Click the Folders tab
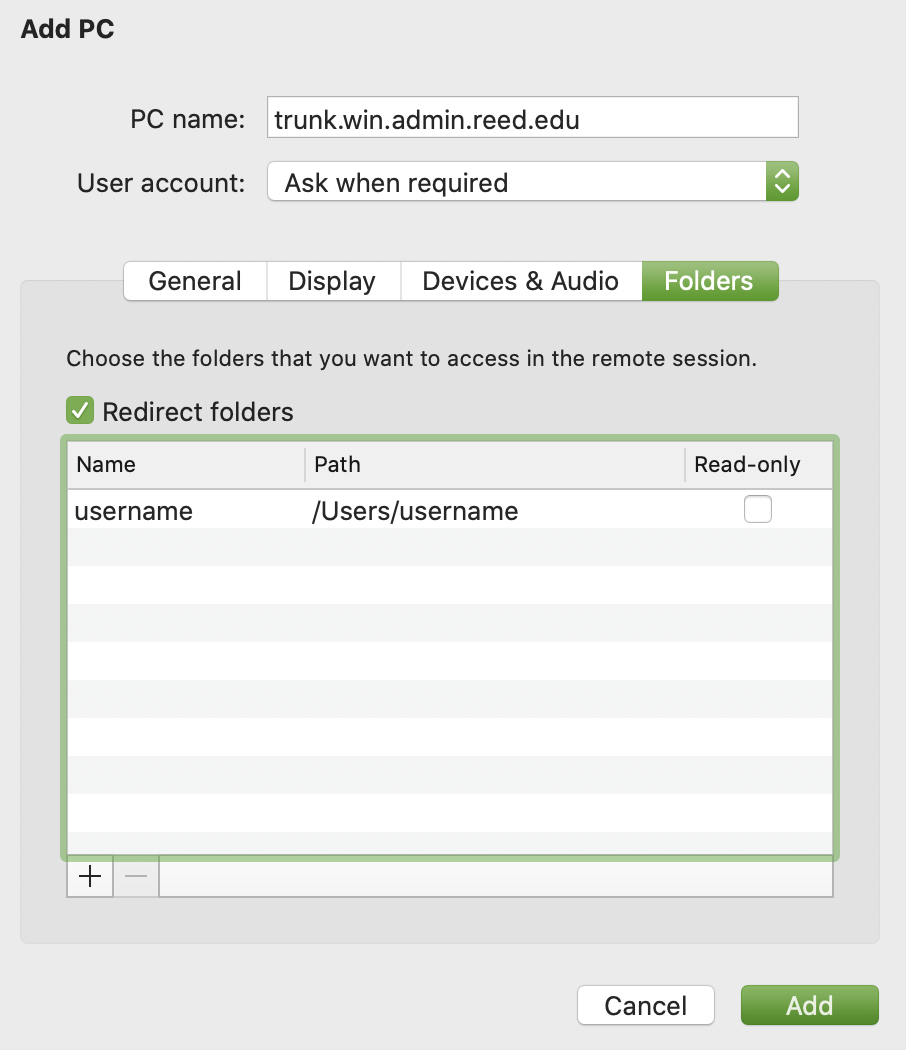 [708, 281]
